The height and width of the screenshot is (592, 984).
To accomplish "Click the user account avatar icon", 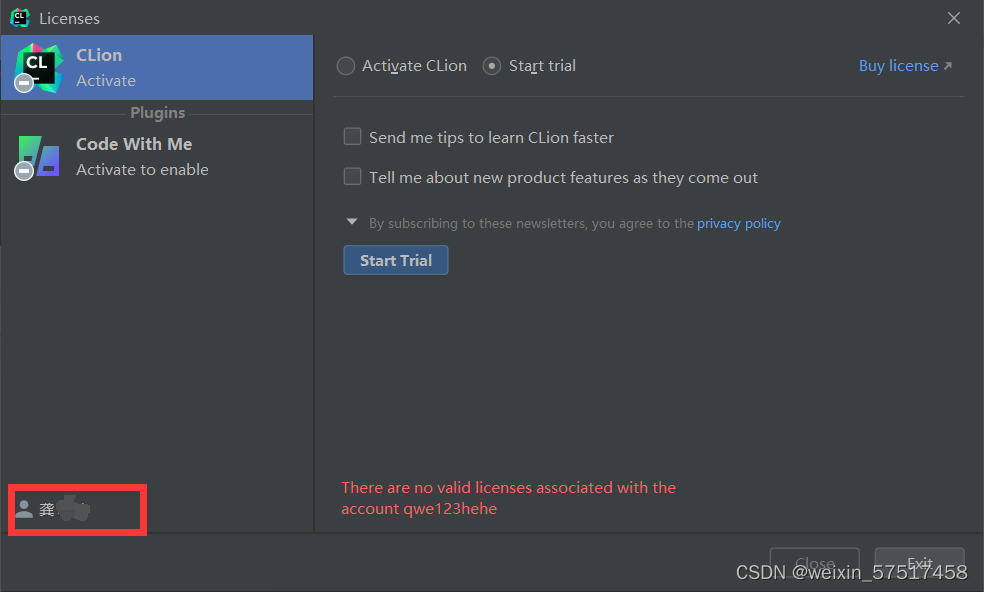I will click(x=24, y=509).
